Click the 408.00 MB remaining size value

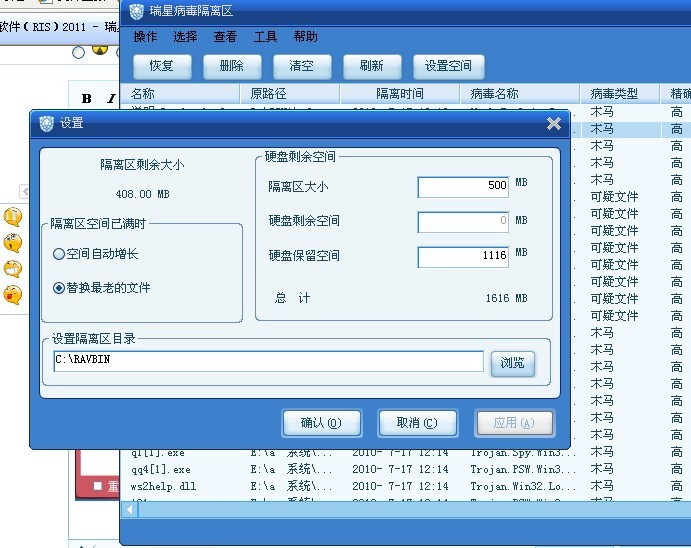pos(142,194)
